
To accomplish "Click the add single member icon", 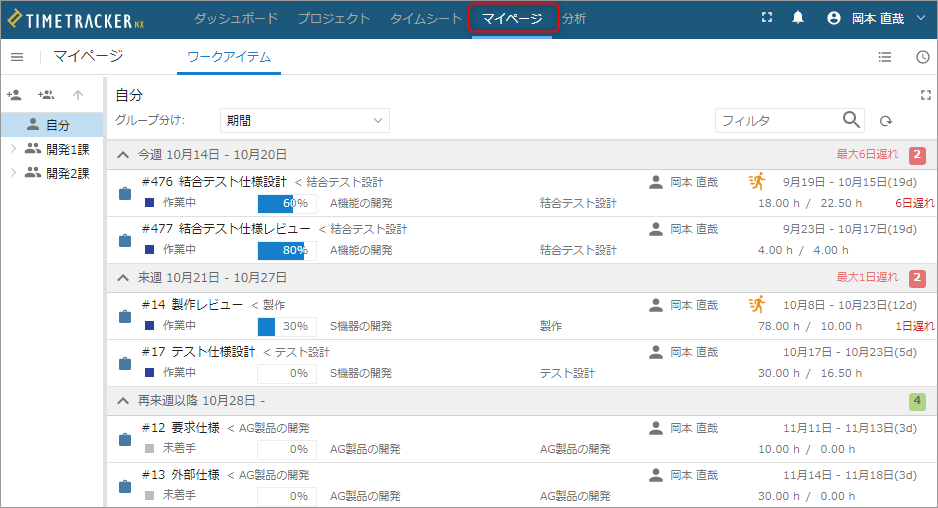I will (x=14, y=95).
